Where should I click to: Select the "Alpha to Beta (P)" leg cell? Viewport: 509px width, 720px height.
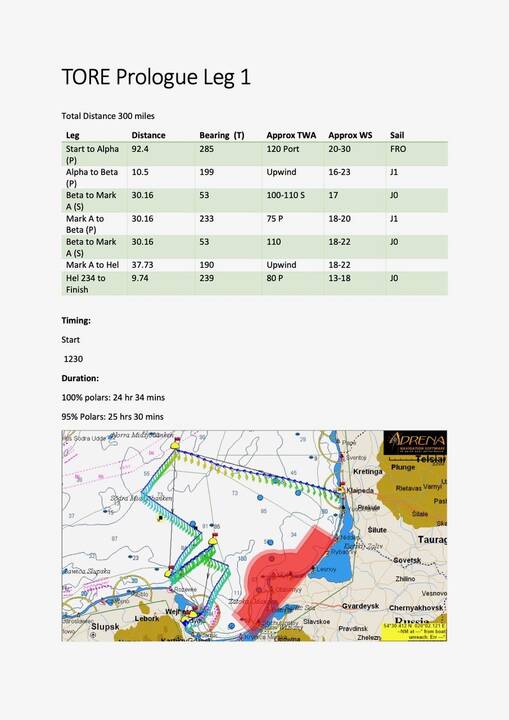[92, 177]
